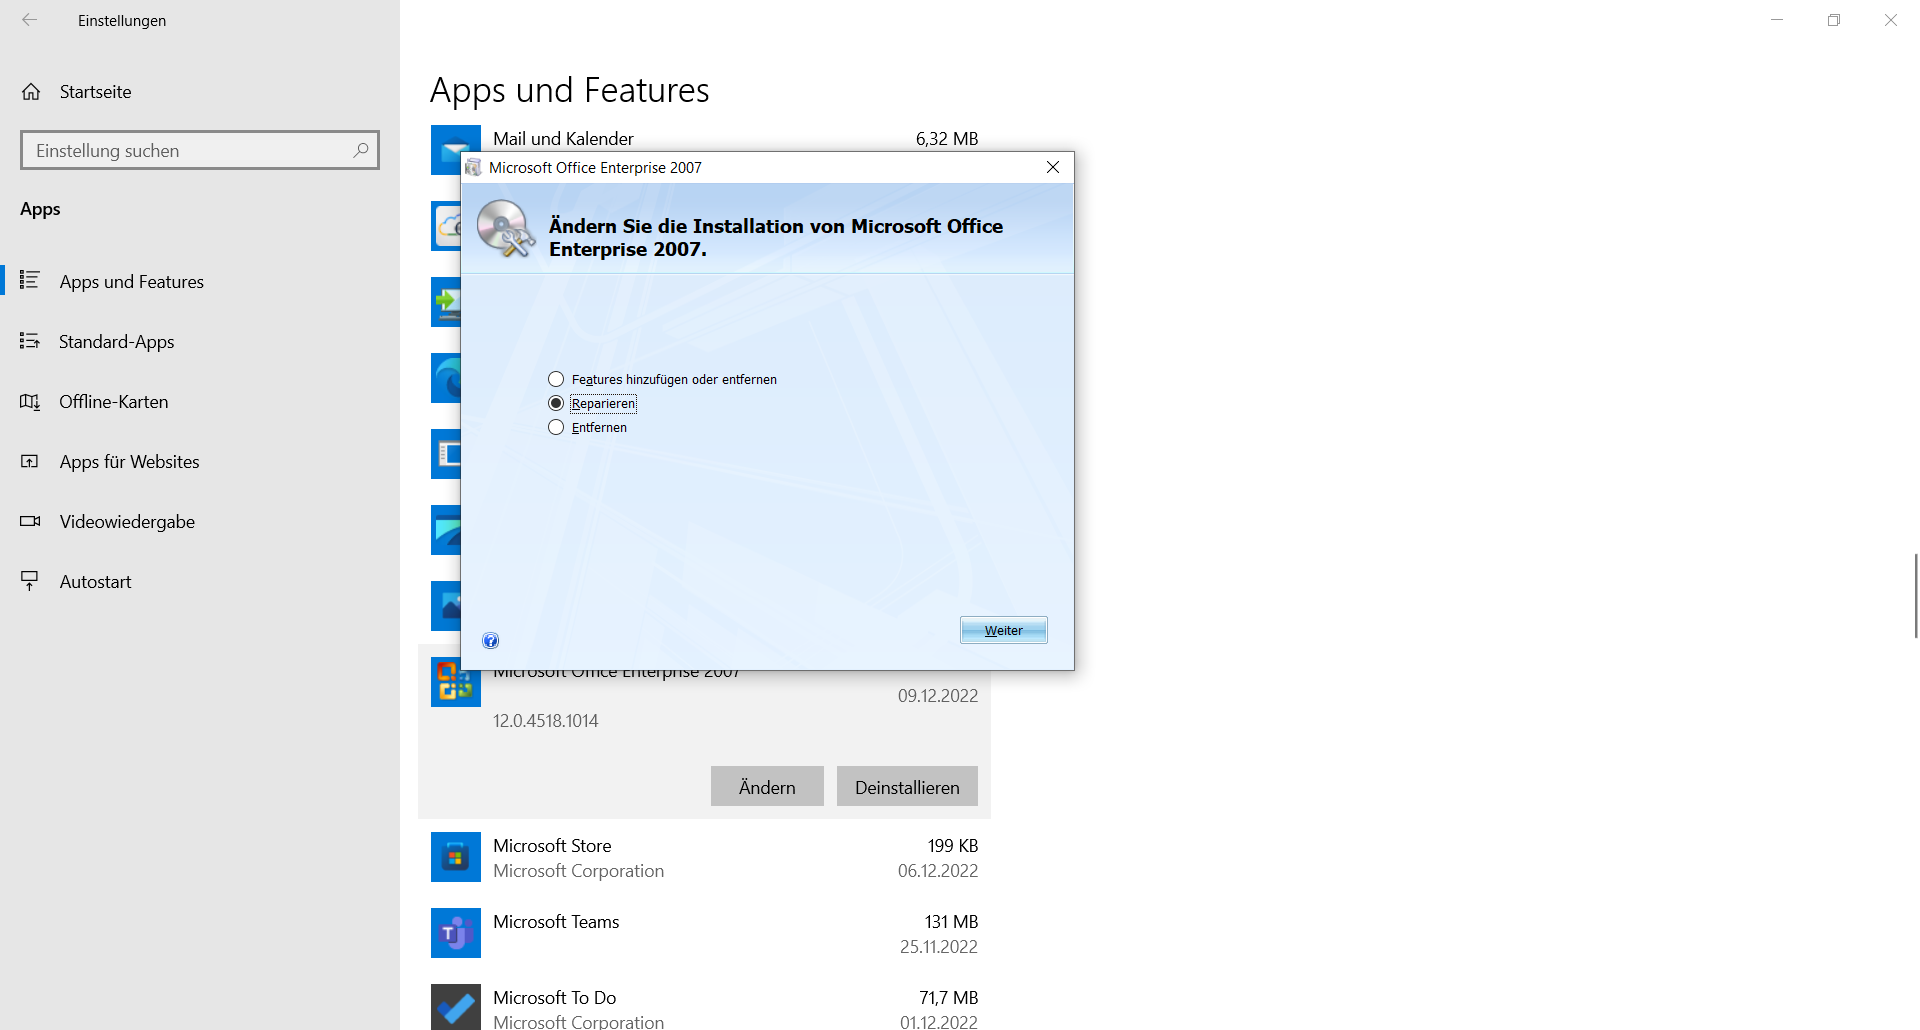
Task: Click the Microsoft Teams app icon
Action: [456, 933]
